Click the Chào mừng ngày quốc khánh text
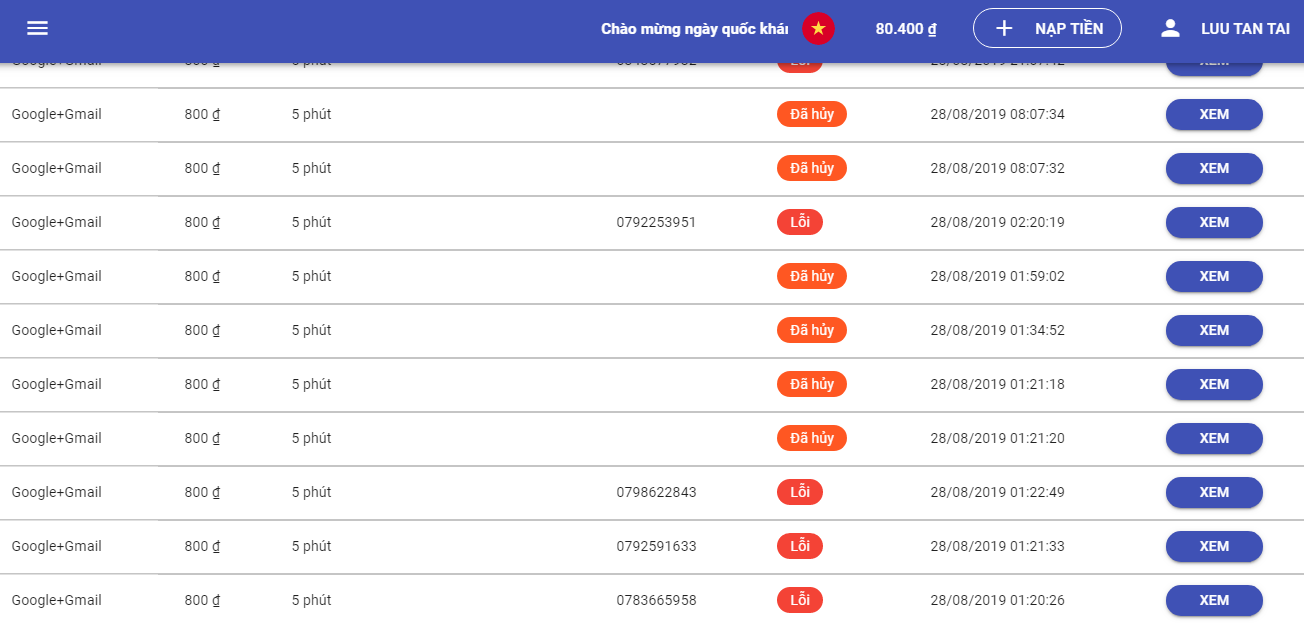 (694, 29)
